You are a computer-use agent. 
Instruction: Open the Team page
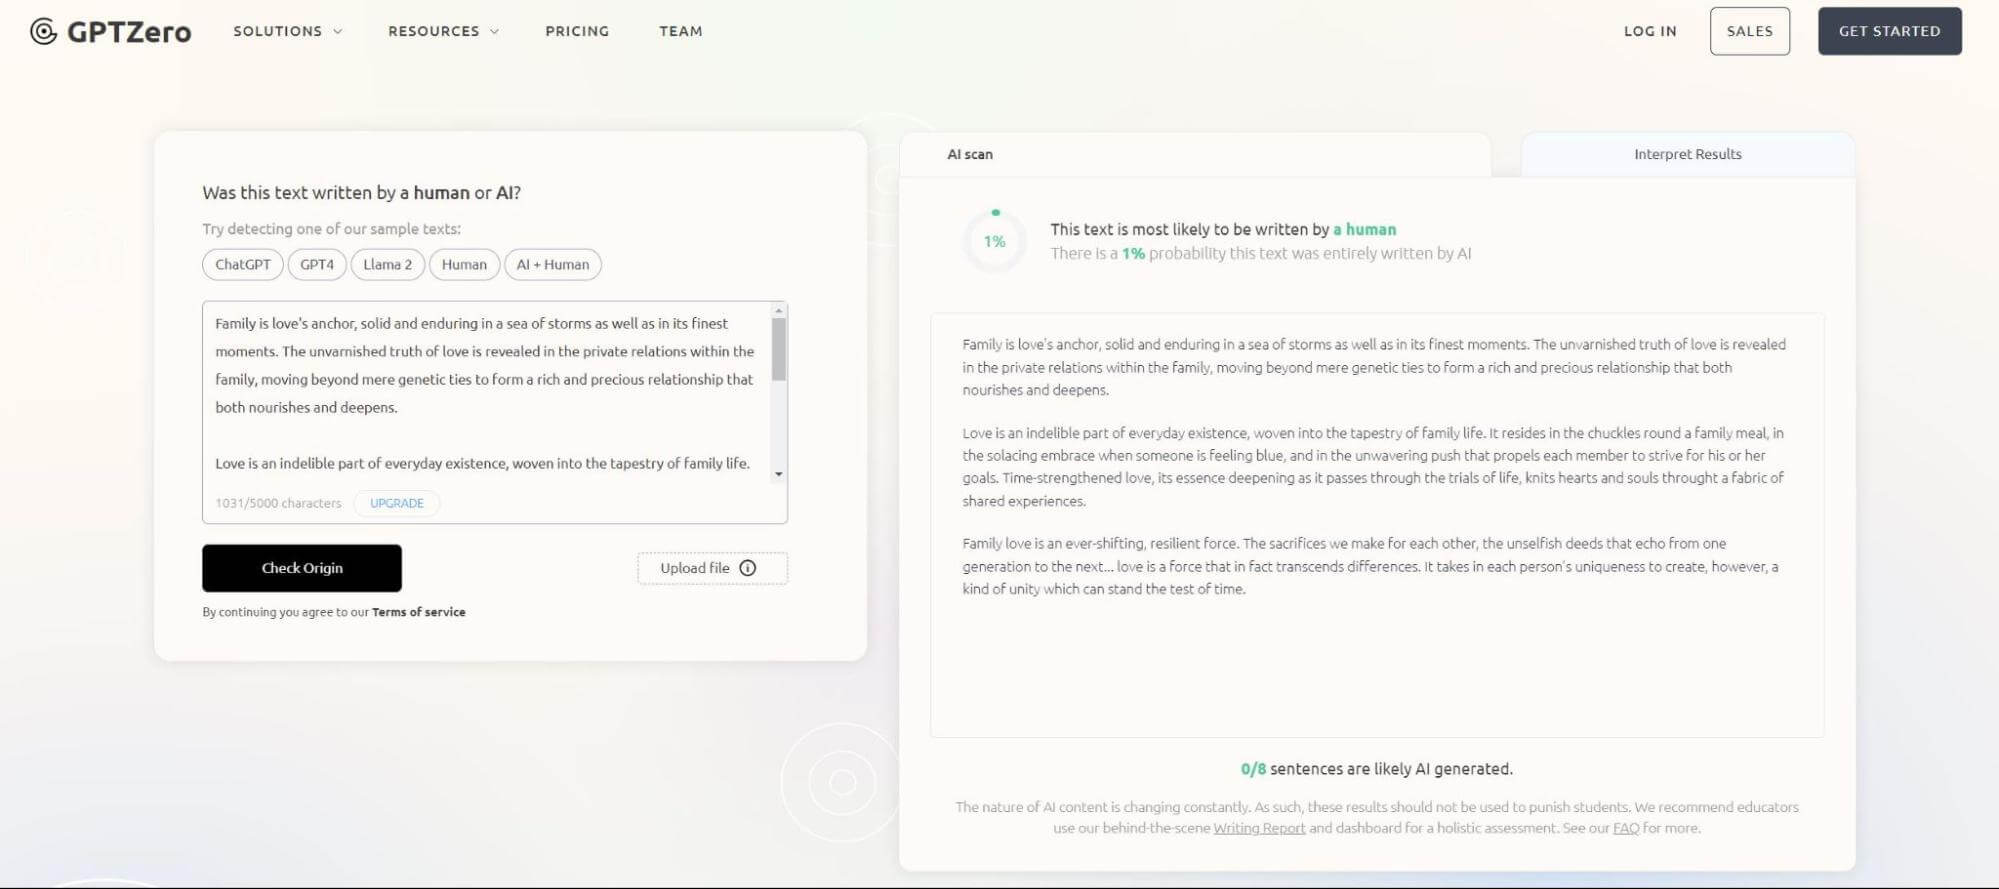click(681, 31)
